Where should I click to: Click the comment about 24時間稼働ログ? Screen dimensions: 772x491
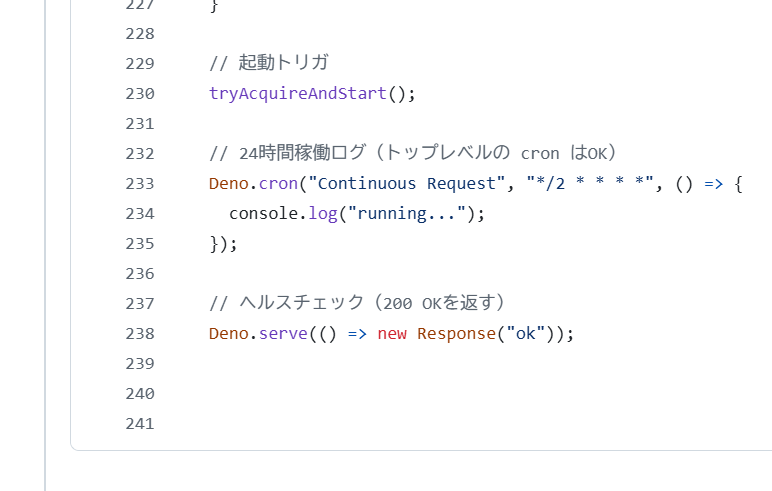pos(413,153)
